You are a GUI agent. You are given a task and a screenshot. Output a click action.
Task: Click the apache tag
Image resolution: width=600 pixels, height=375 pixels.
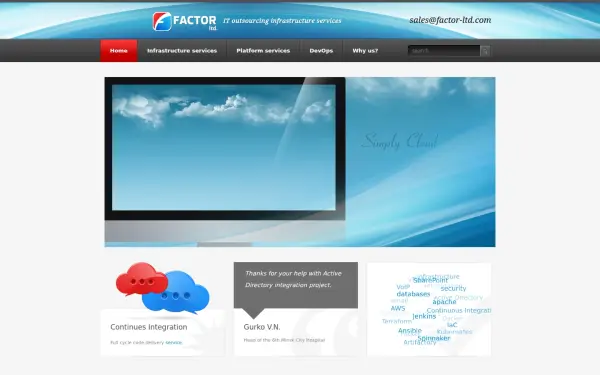point(444,302)
